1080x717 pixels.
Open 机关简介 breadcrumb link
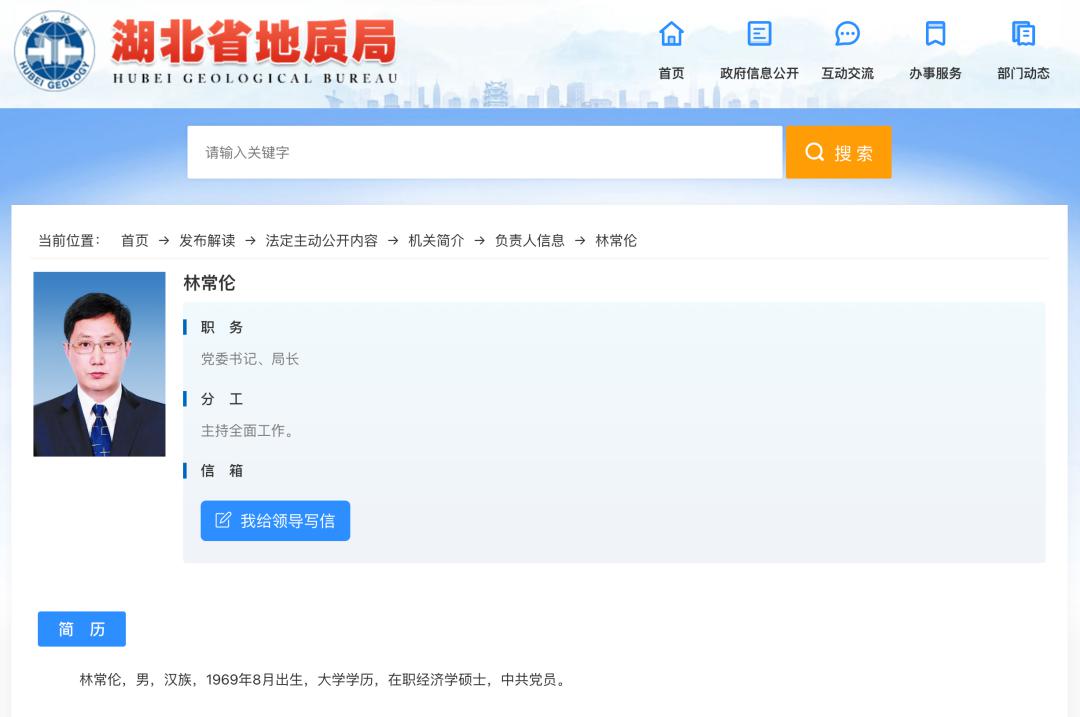pyautogui.click(x=436, y=240)
